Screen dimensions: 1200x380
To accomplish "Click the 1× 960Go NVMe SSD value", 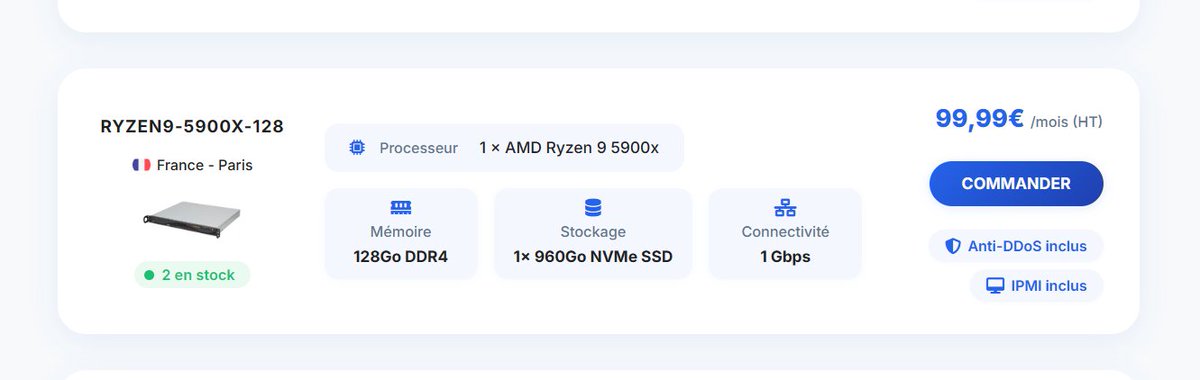I will pyautogui.click(x=593, y=257).
